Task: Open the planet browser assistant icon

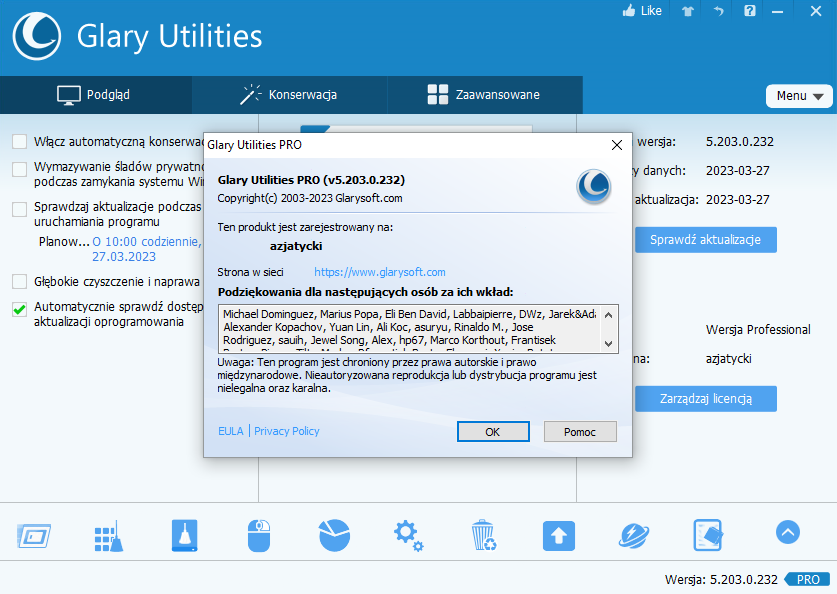Action: click(634, 536)
